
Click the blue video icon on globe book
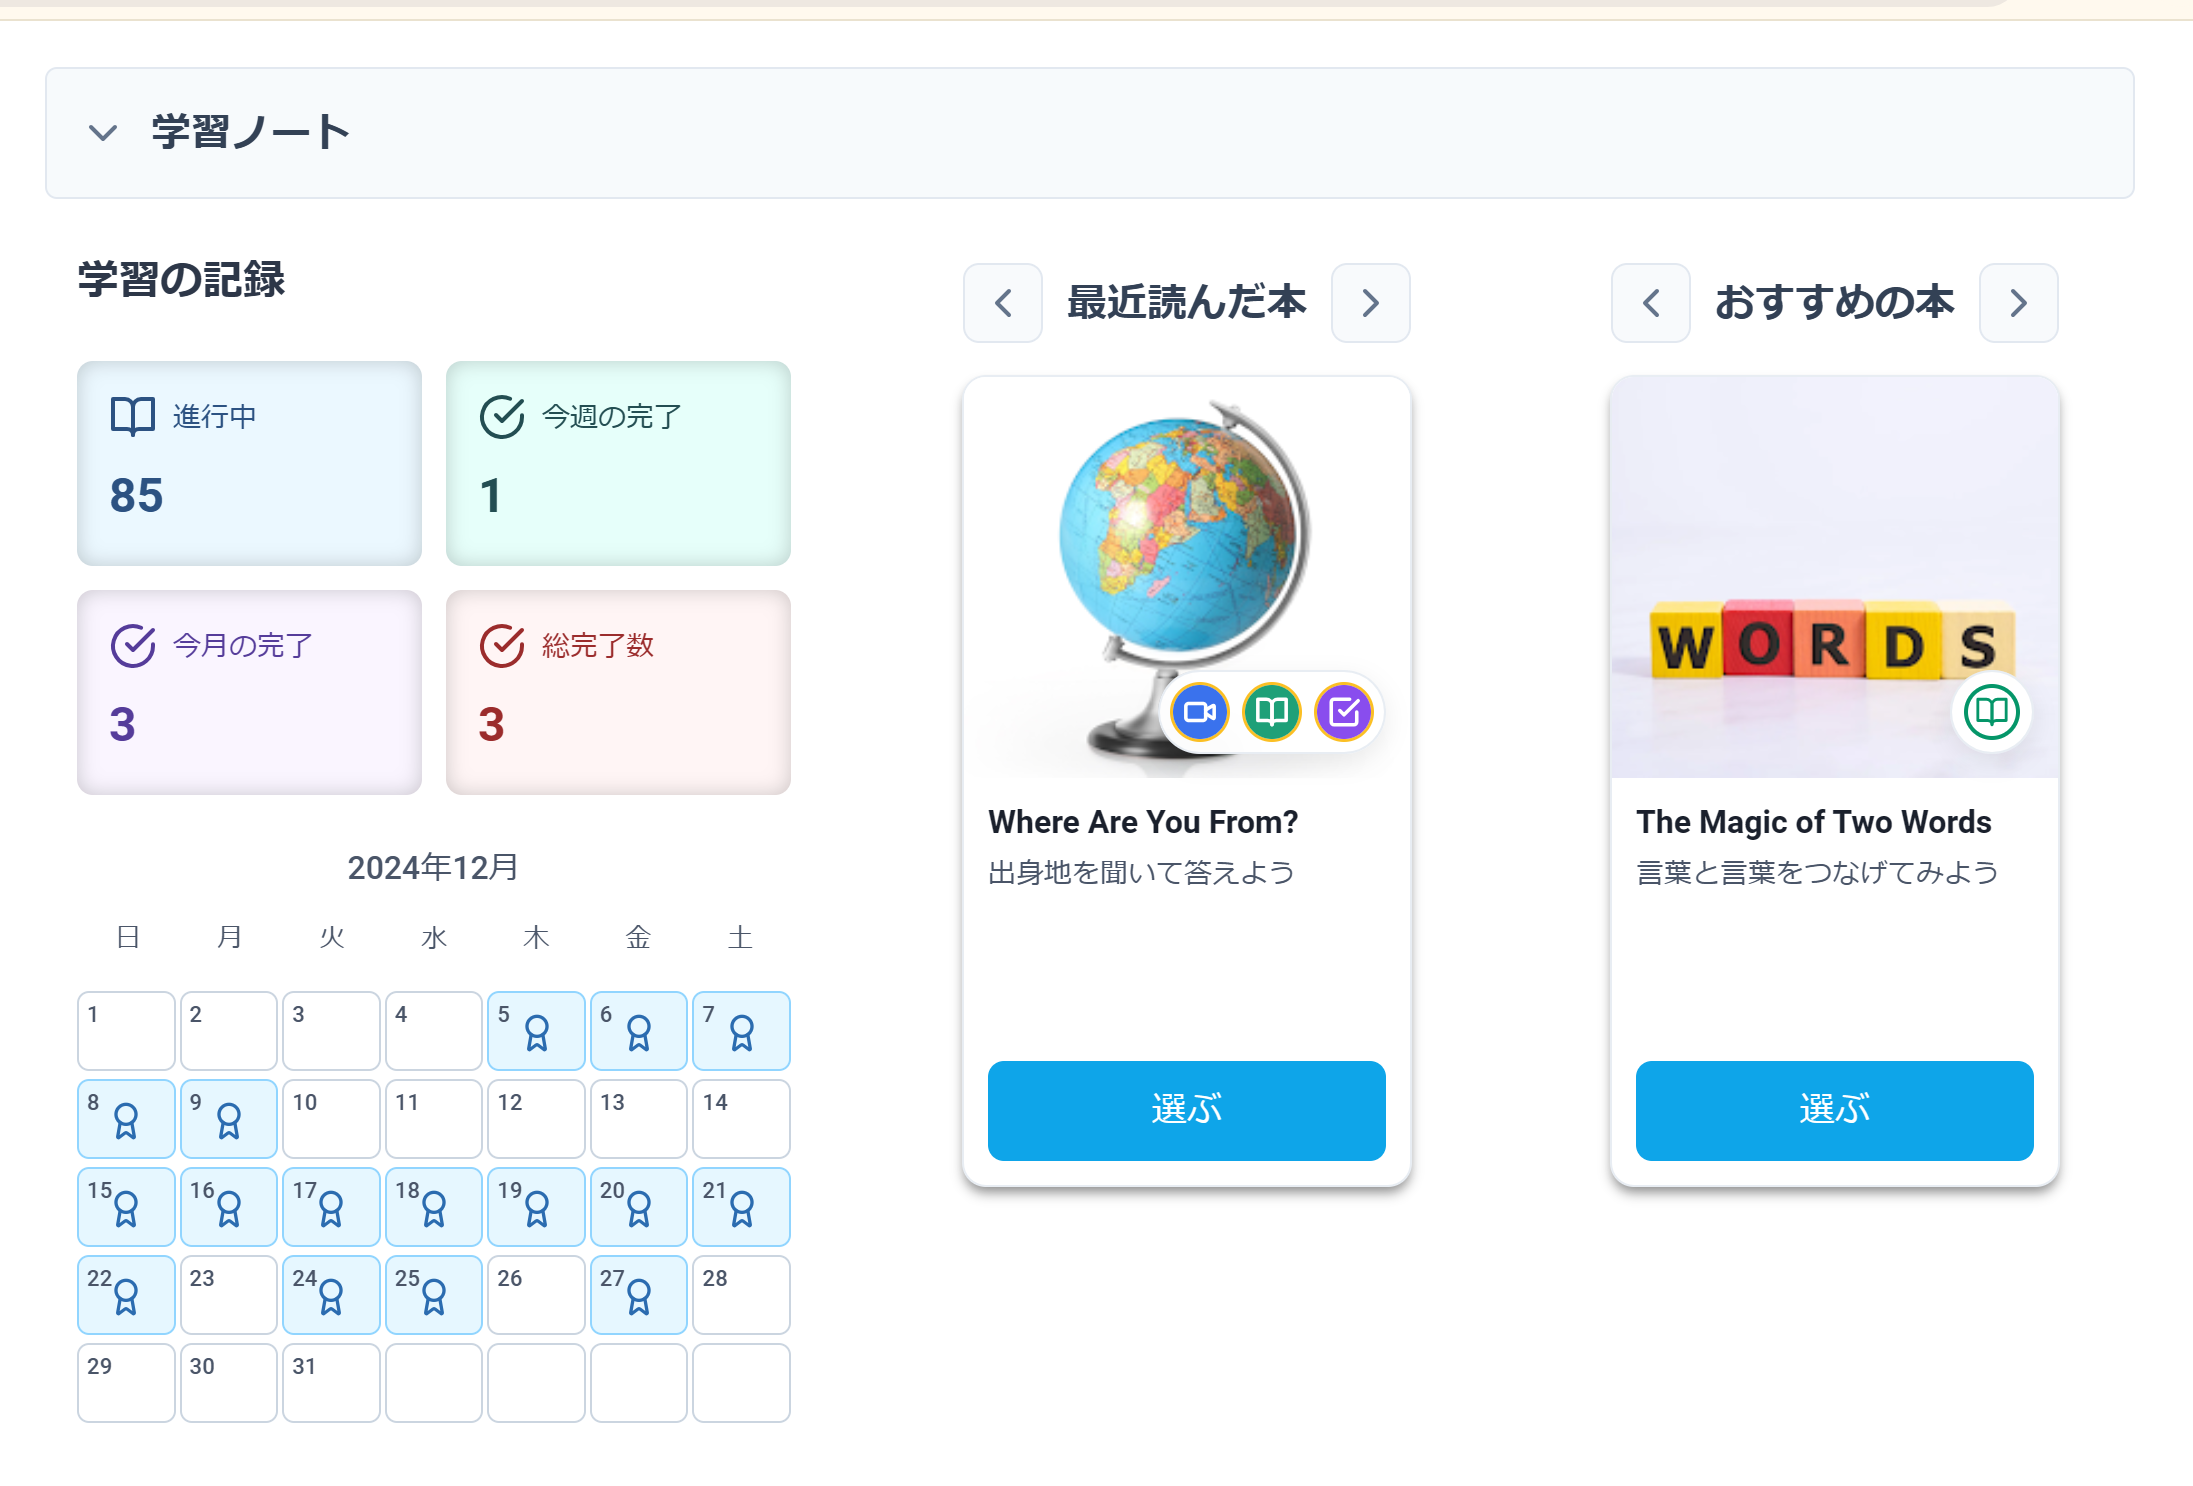[x=1200, y=712]
